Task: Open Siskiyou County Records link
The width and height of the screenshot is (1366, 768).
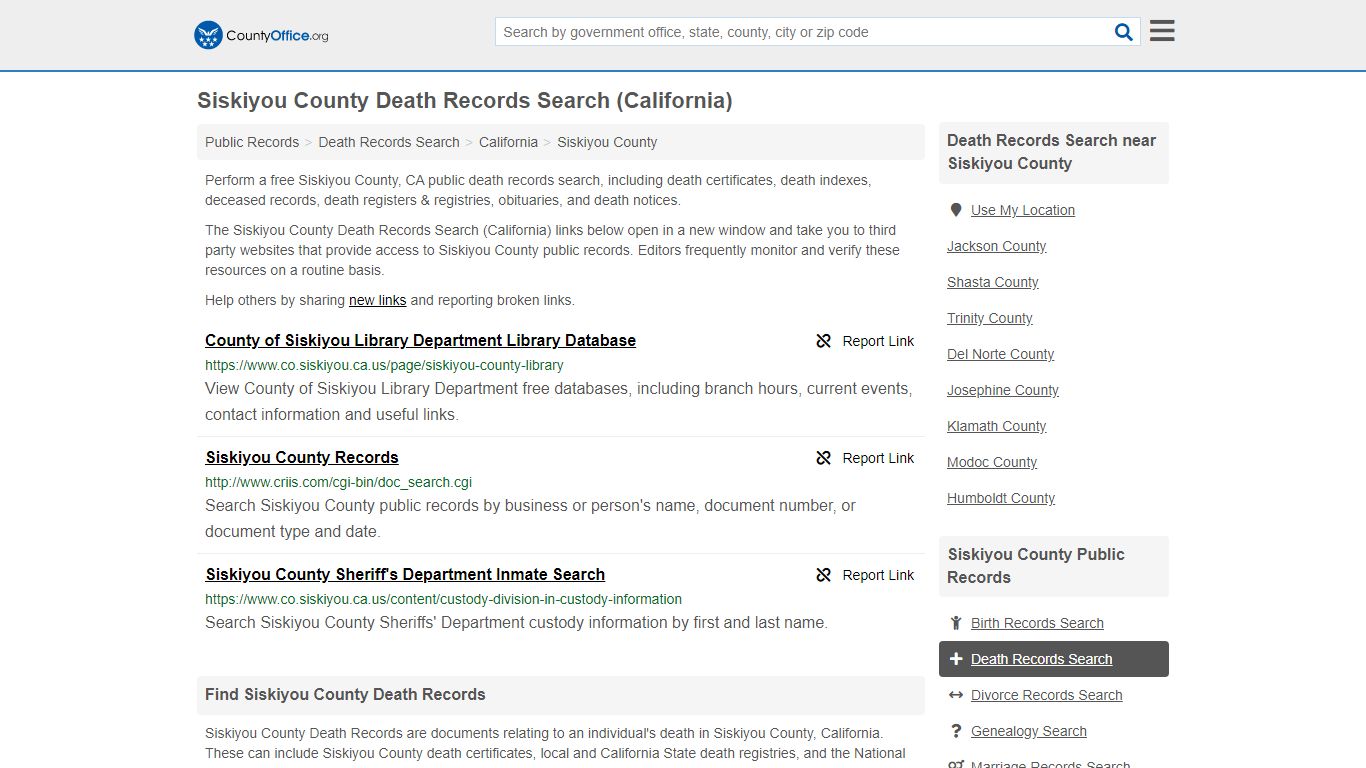Action: pyautogui.click(x=302, y=457)
